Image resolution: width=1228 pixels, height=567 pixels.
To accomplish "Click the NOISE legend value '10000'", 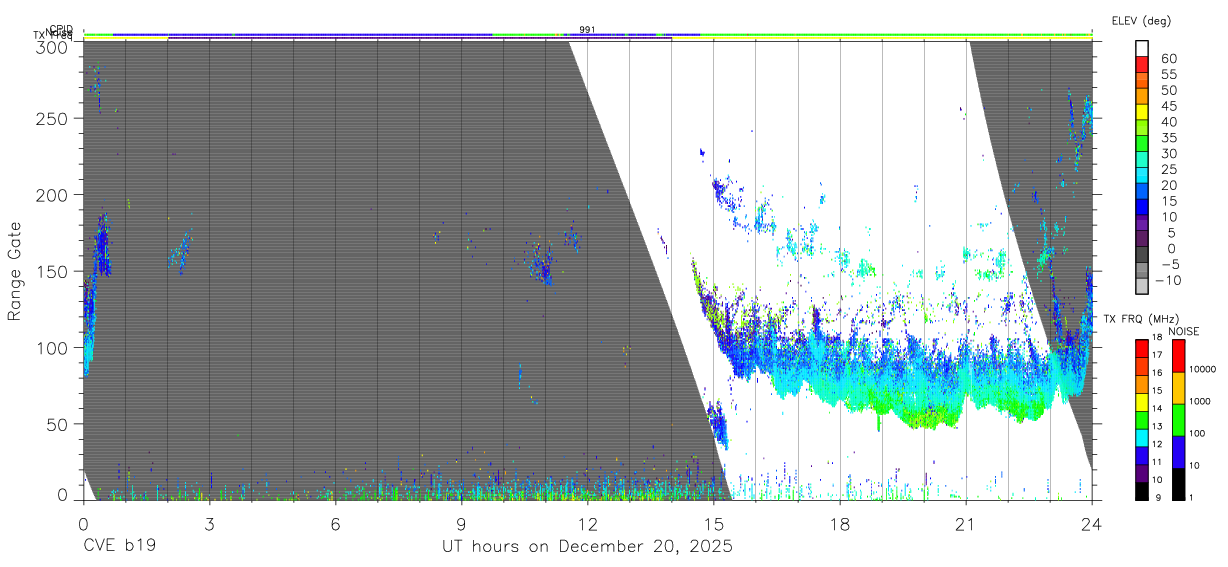I will click(1203, 370).
